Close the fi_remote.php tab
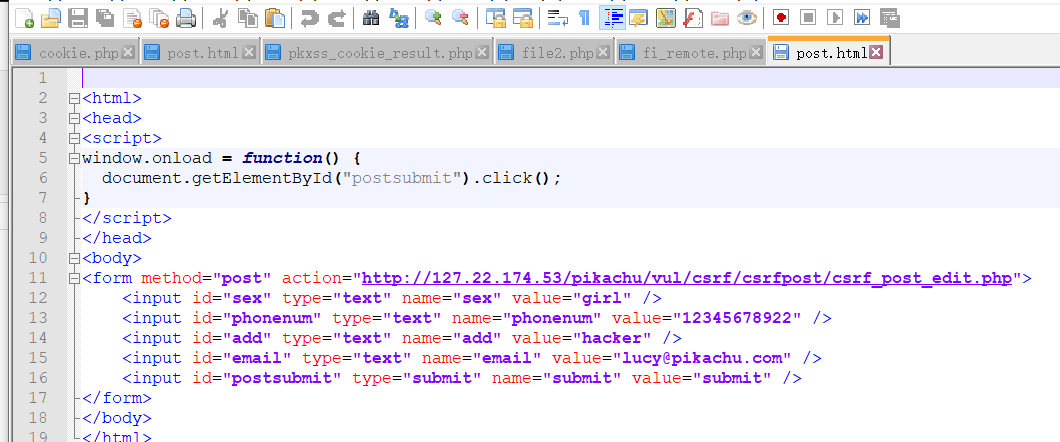 click(755, 52)
